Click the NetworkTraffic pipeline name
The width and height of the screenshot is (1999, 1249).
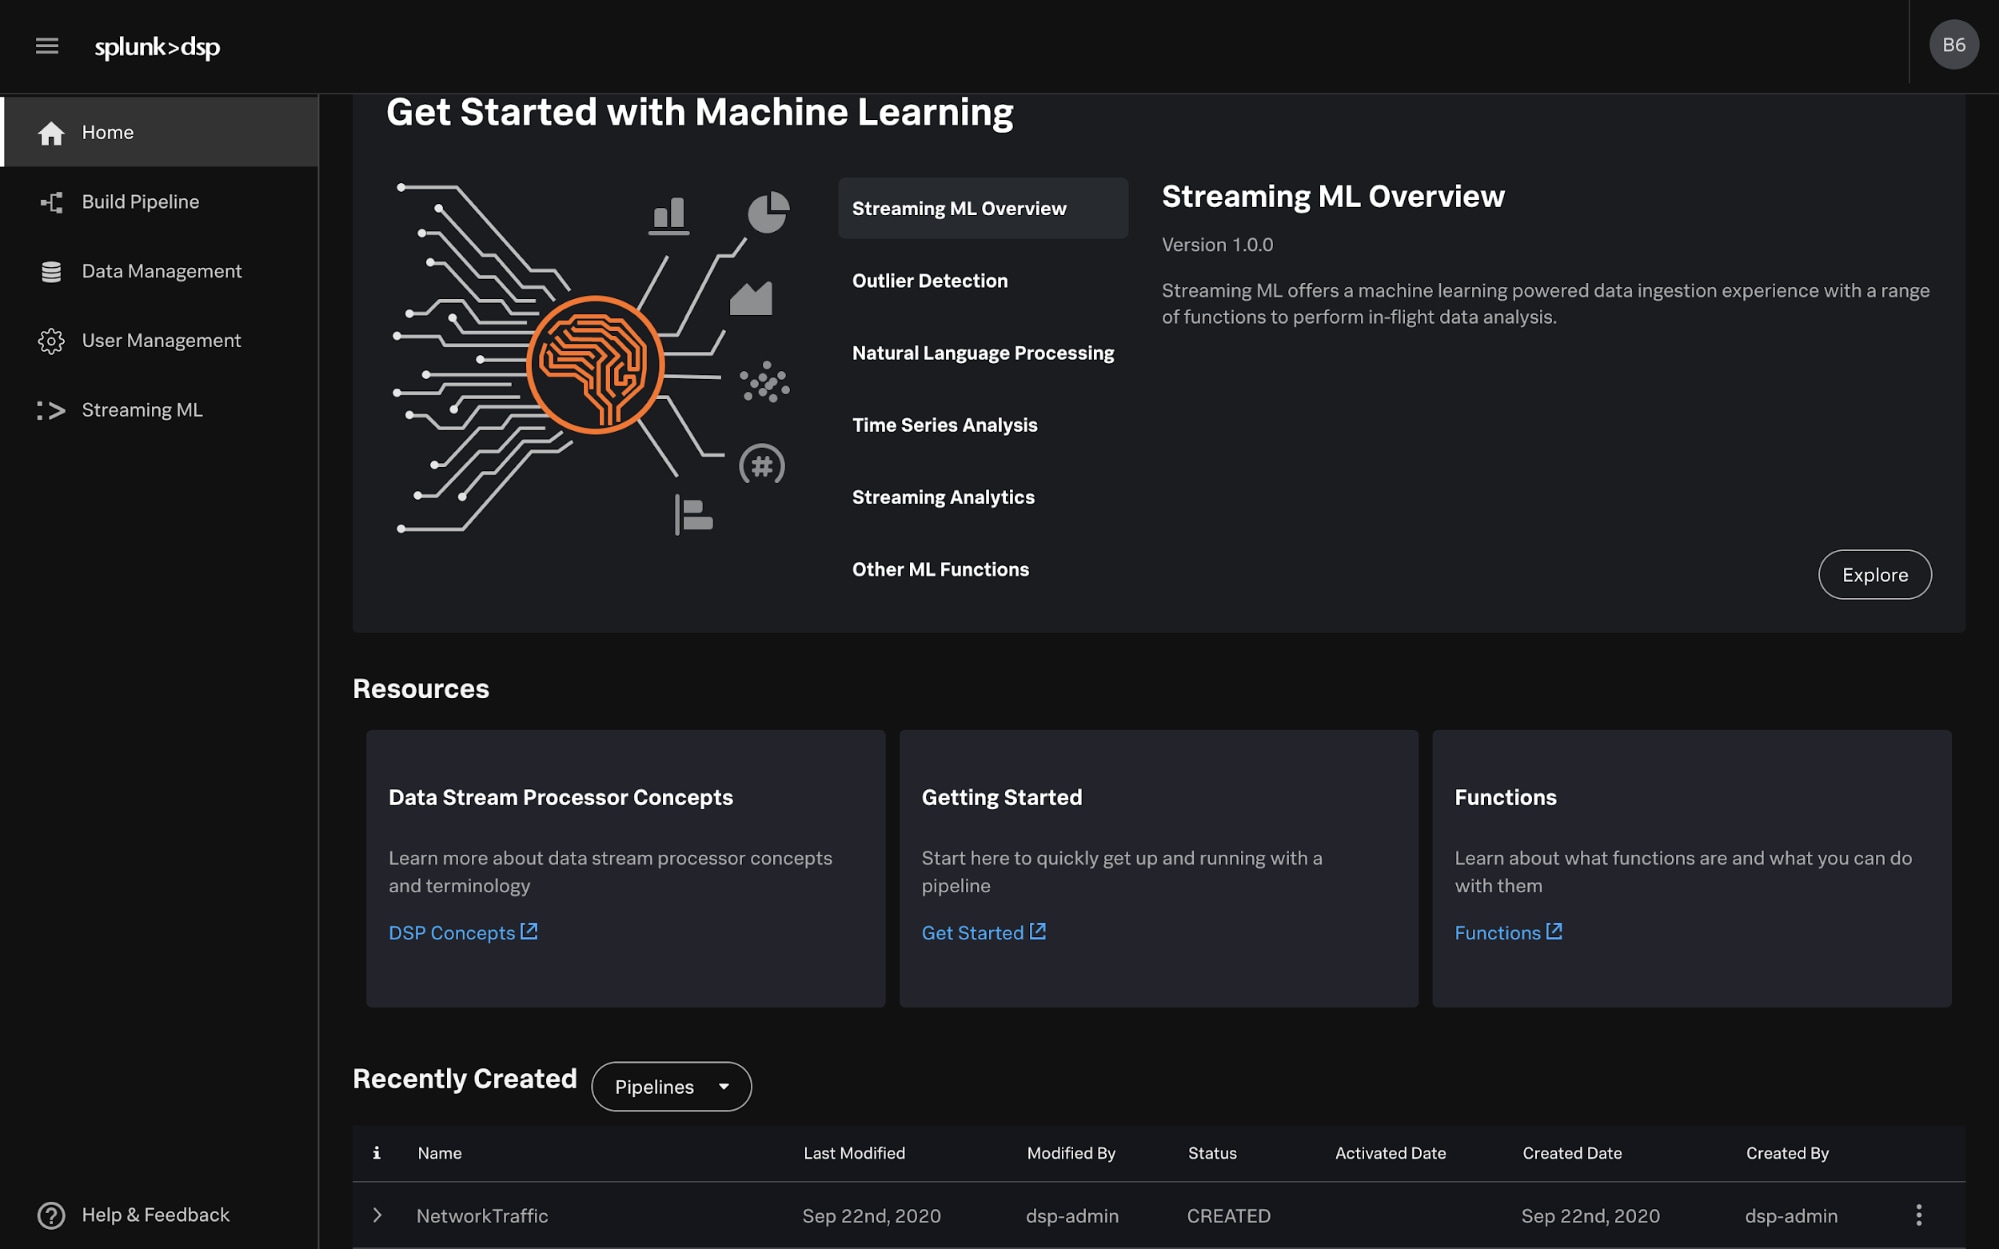(482, 1216)
